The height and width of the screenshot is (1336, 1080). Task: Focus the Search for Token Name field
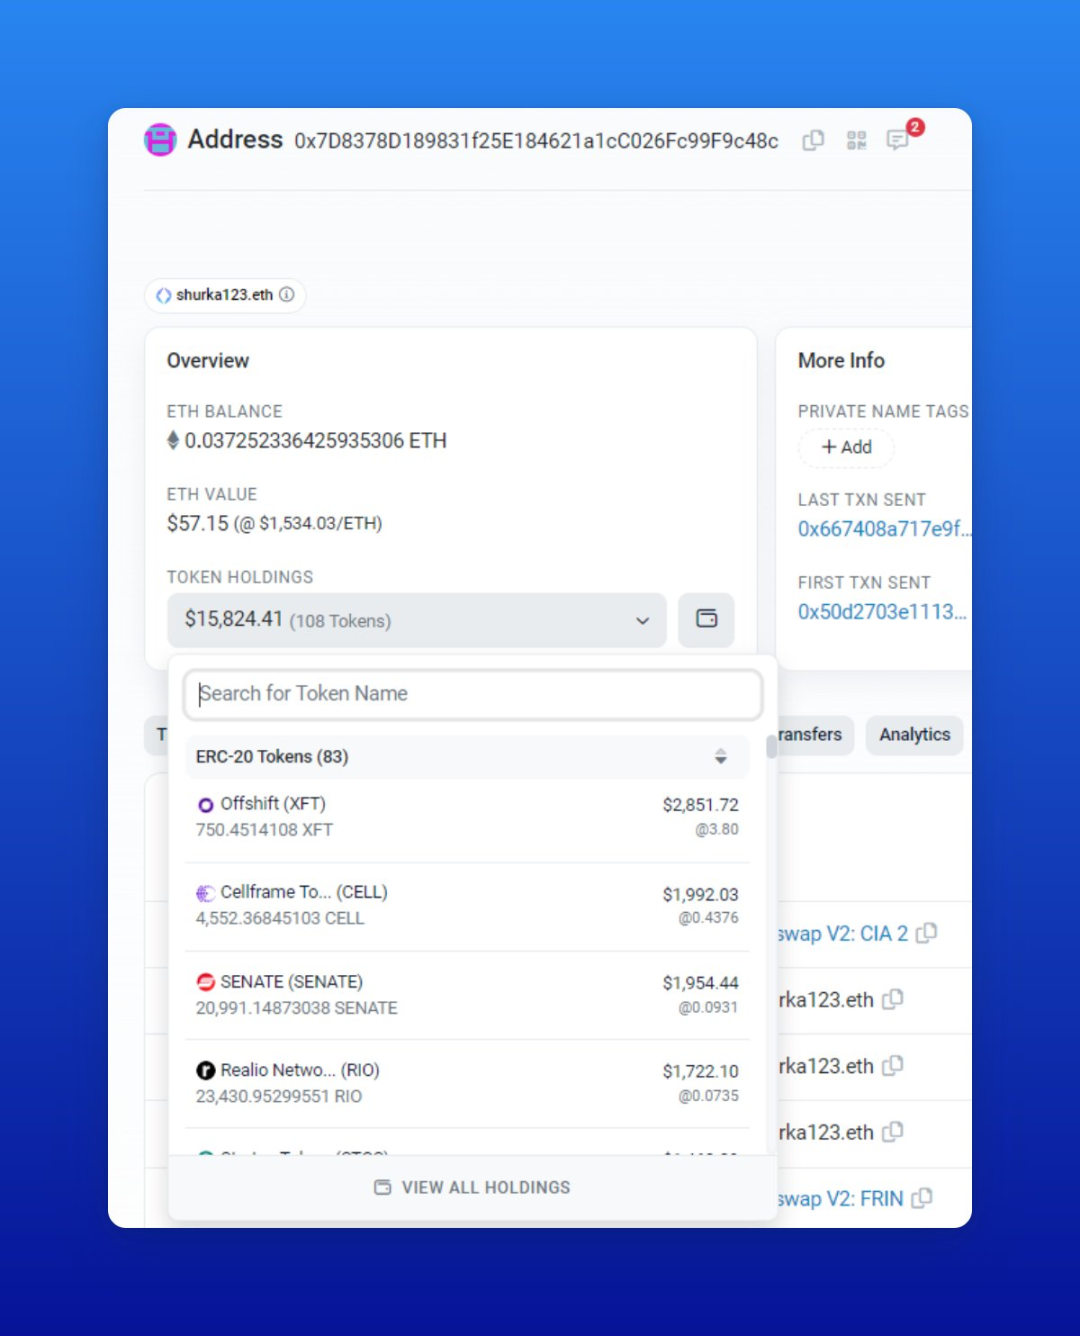[473, 694]
